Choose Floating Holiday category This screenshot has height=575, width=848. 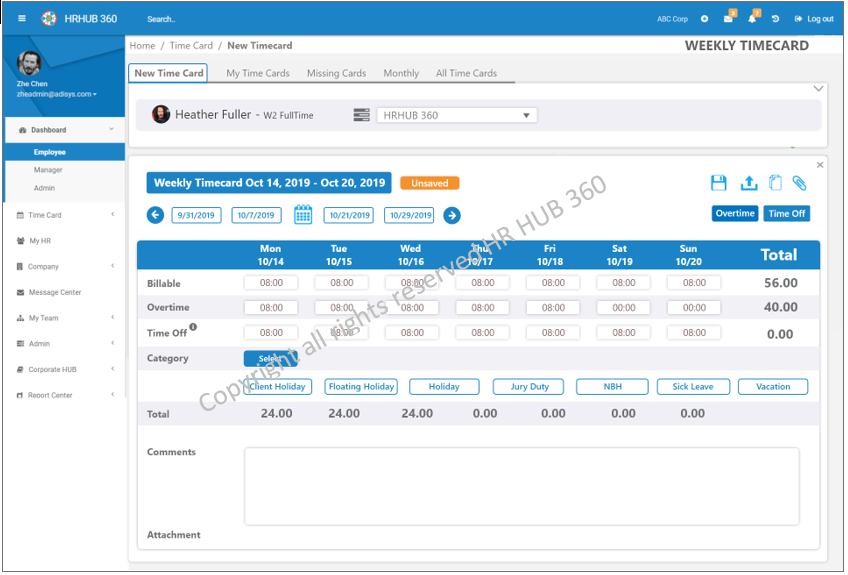361,387
